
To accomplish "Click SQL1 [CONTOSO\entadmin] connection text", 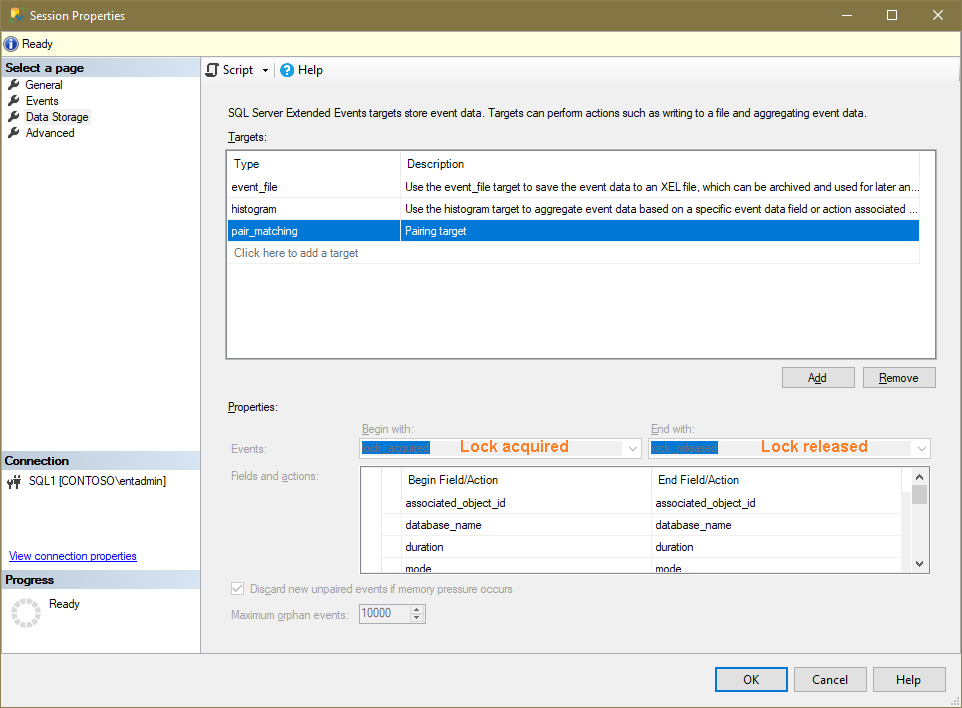I will coord(98,481).
